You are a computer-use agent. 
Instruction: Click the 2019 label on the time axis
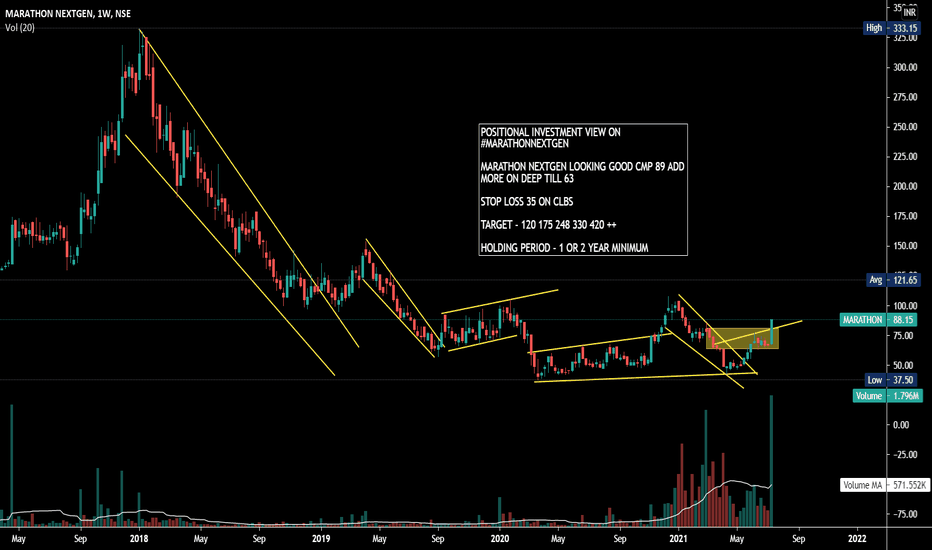point(321,539)
